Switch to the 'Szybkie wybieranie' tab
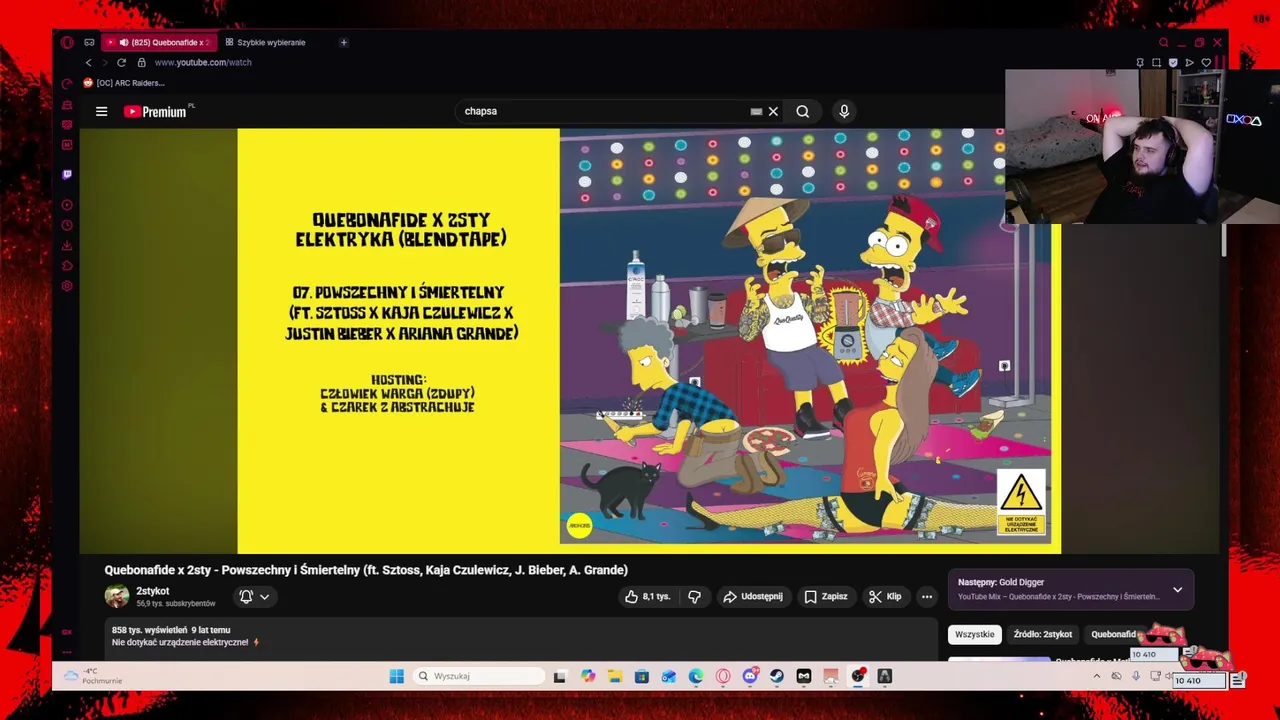 coord(265,42)
